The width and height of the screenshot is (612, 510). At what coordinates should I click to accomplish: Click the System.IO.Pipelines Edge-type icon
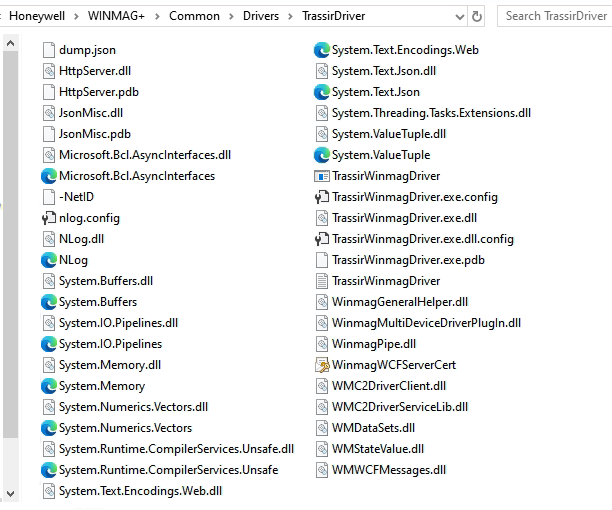coord(49,344)
